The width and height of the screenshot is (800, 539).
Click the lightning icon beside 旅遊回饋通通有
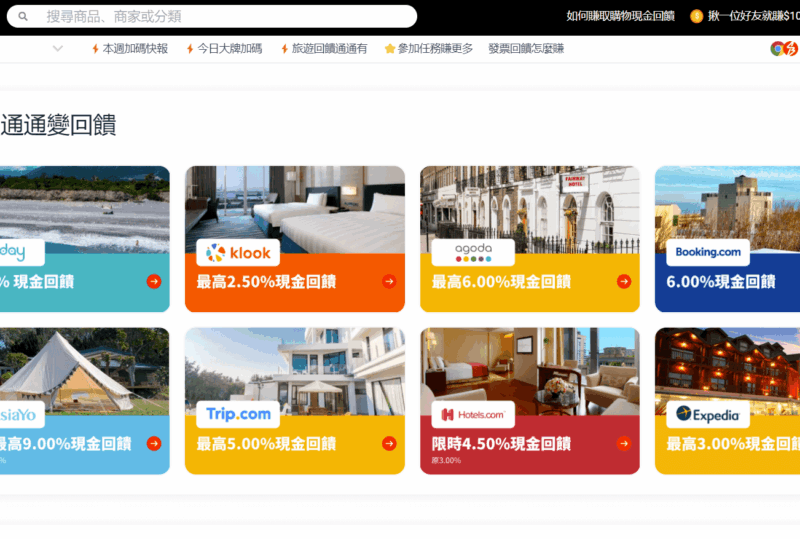coord(285,48)
